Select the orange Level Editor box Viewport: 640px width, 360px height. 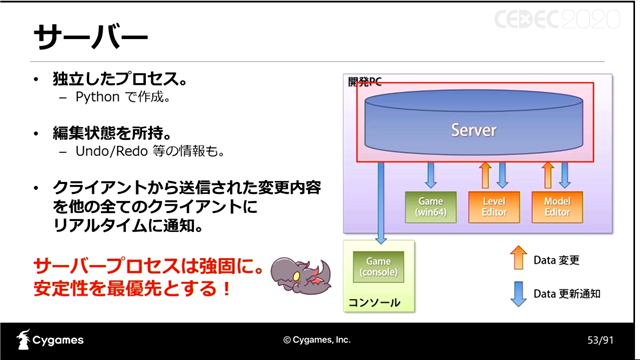(x=494, y=207)
